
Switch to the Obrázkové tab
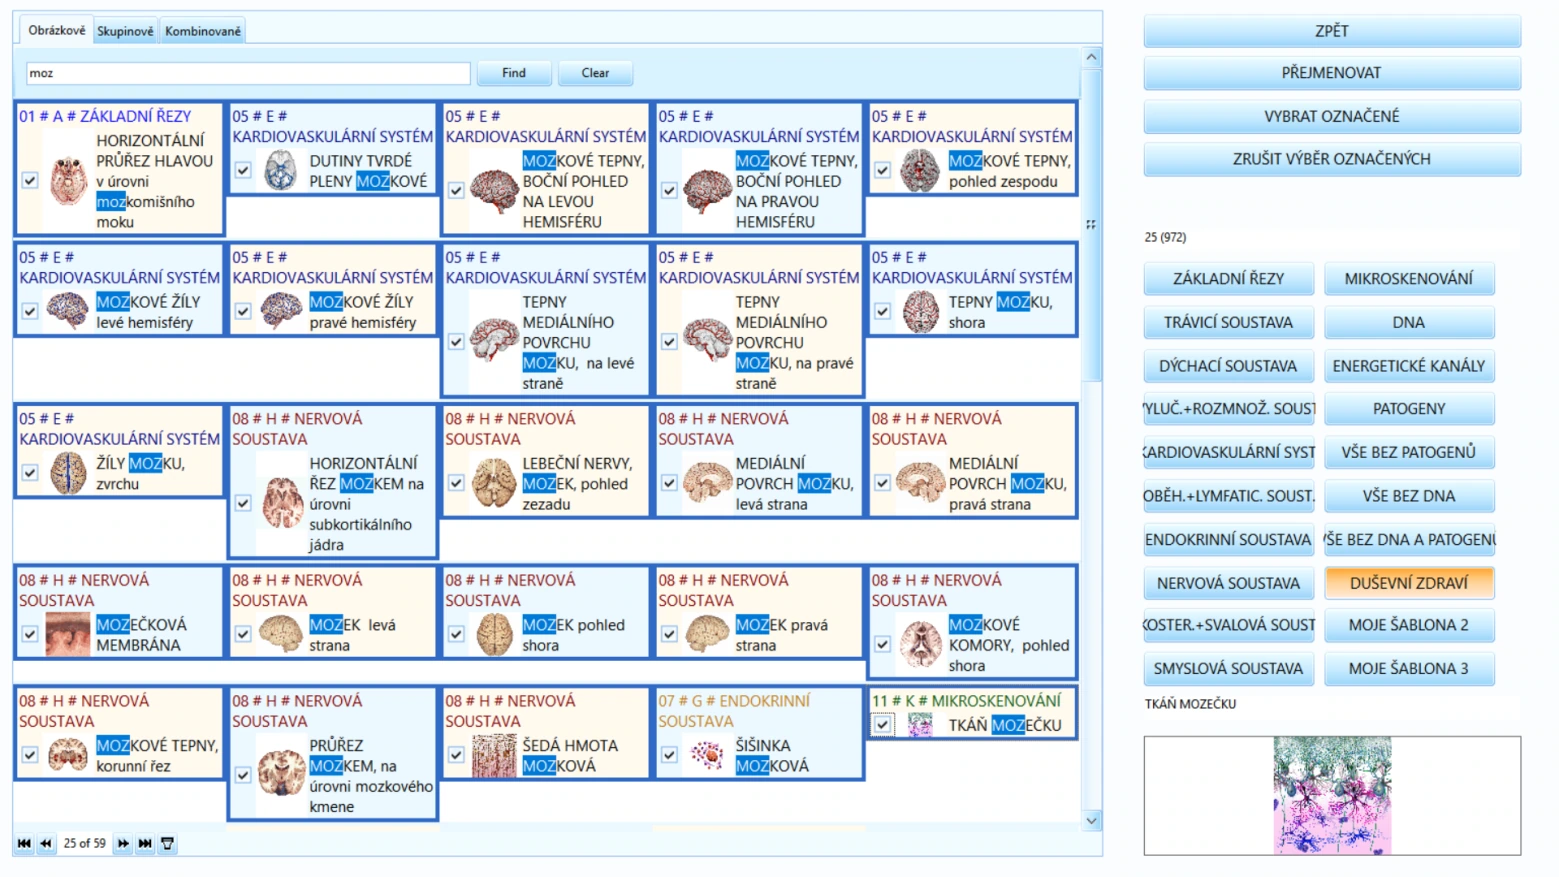(x=57, y=30)
